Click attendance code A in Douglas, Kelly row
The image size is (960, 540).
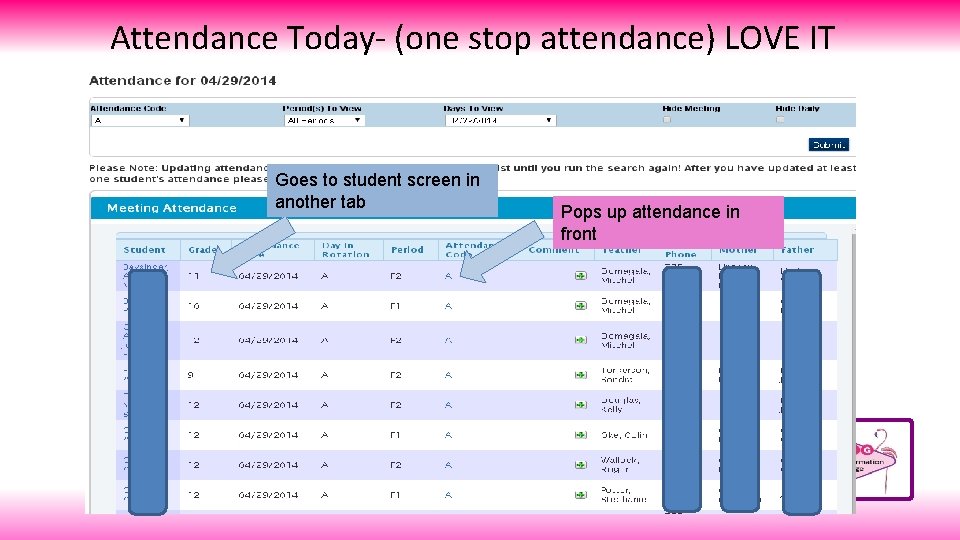(448, 405)
